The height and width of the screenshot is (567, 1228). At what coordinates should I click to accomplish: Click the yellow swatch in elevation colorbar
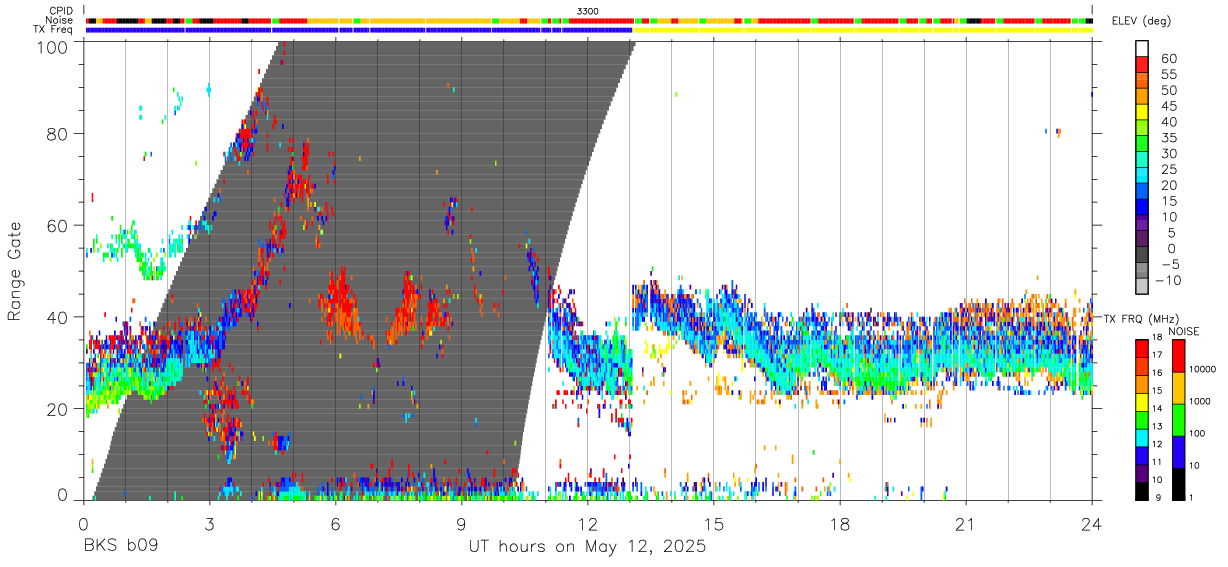click(1142, 111)
